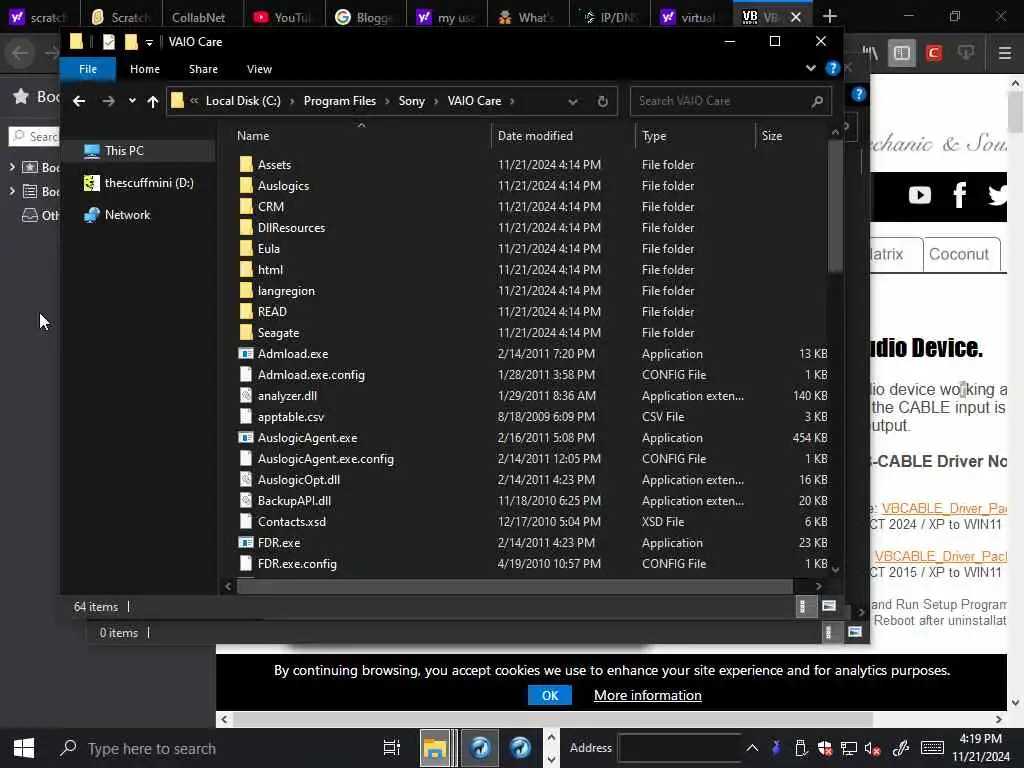Select FDR.exe.config file

pos(297,564)
